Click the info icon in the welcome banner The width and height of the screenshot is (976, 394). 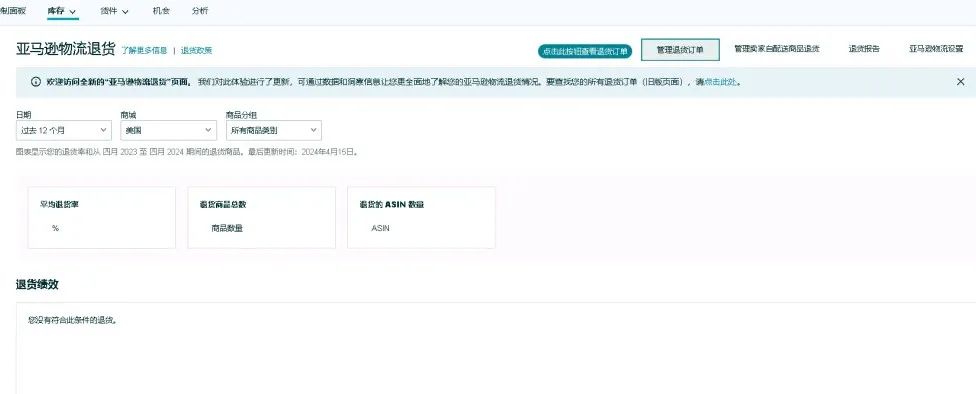coord(35,82)
